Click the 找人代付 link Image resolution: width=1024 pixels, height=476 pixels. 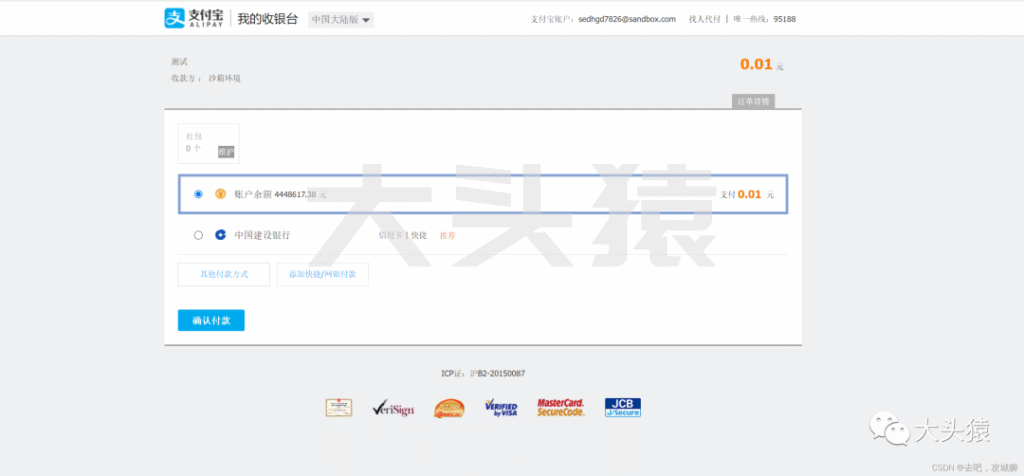point(705,20)
